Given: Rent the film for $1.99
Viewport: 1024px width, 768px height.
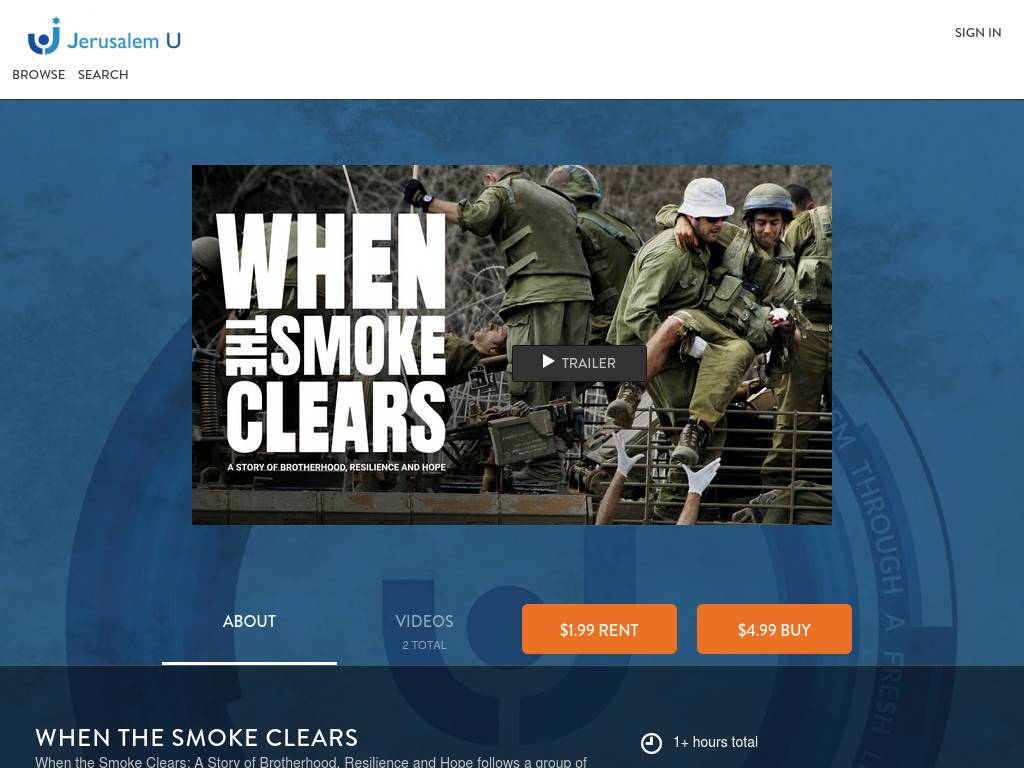Looking at the screenshot, I should pos(599,629).
